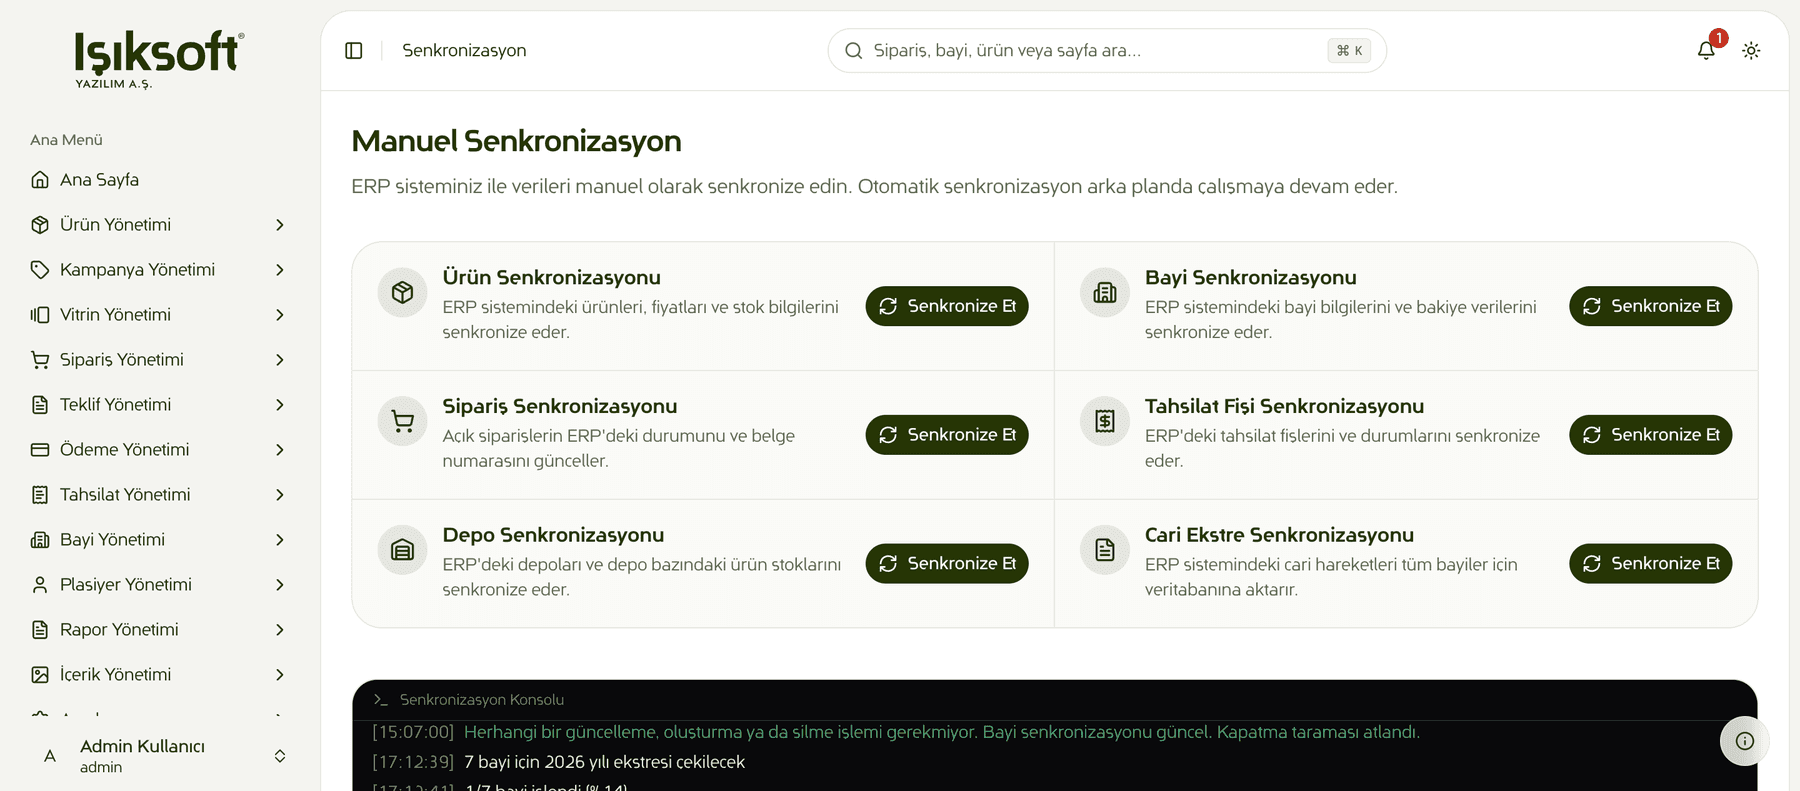Viewport: 1800px width, 791px height.
Task: Click the Ana Sayfa home icon
Action: 40,180
